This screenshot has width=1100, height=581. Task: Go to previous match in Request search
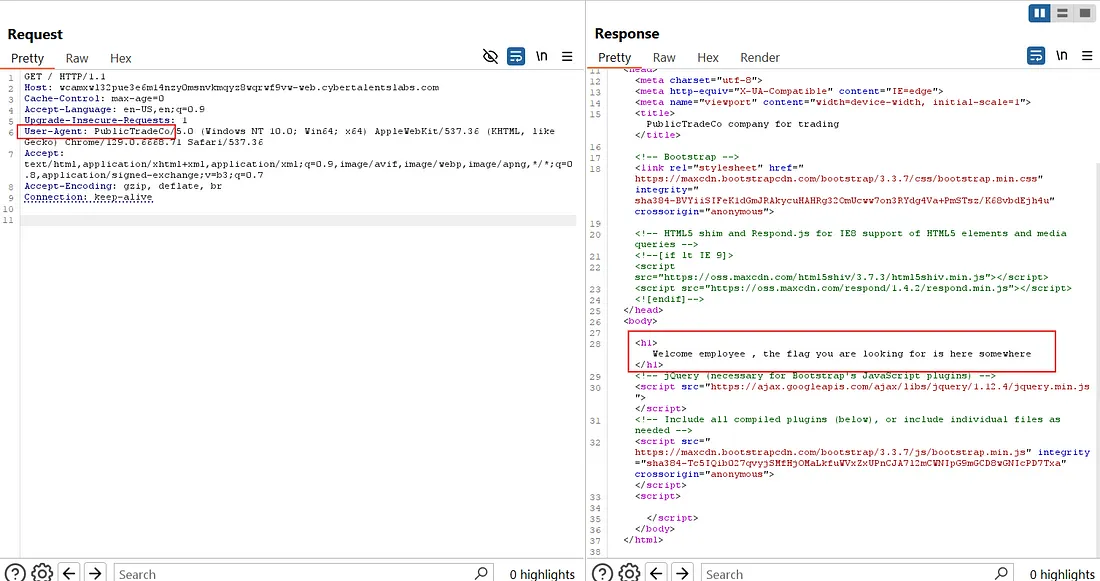[69, 573]
